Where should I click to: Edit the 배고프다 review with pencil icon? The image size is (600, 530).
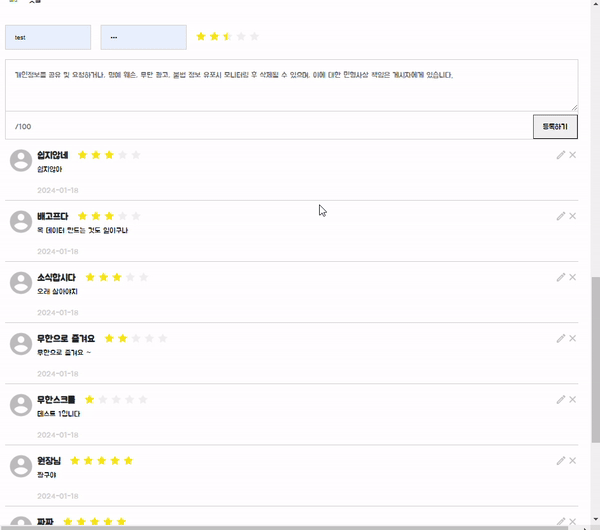[561, 216]
